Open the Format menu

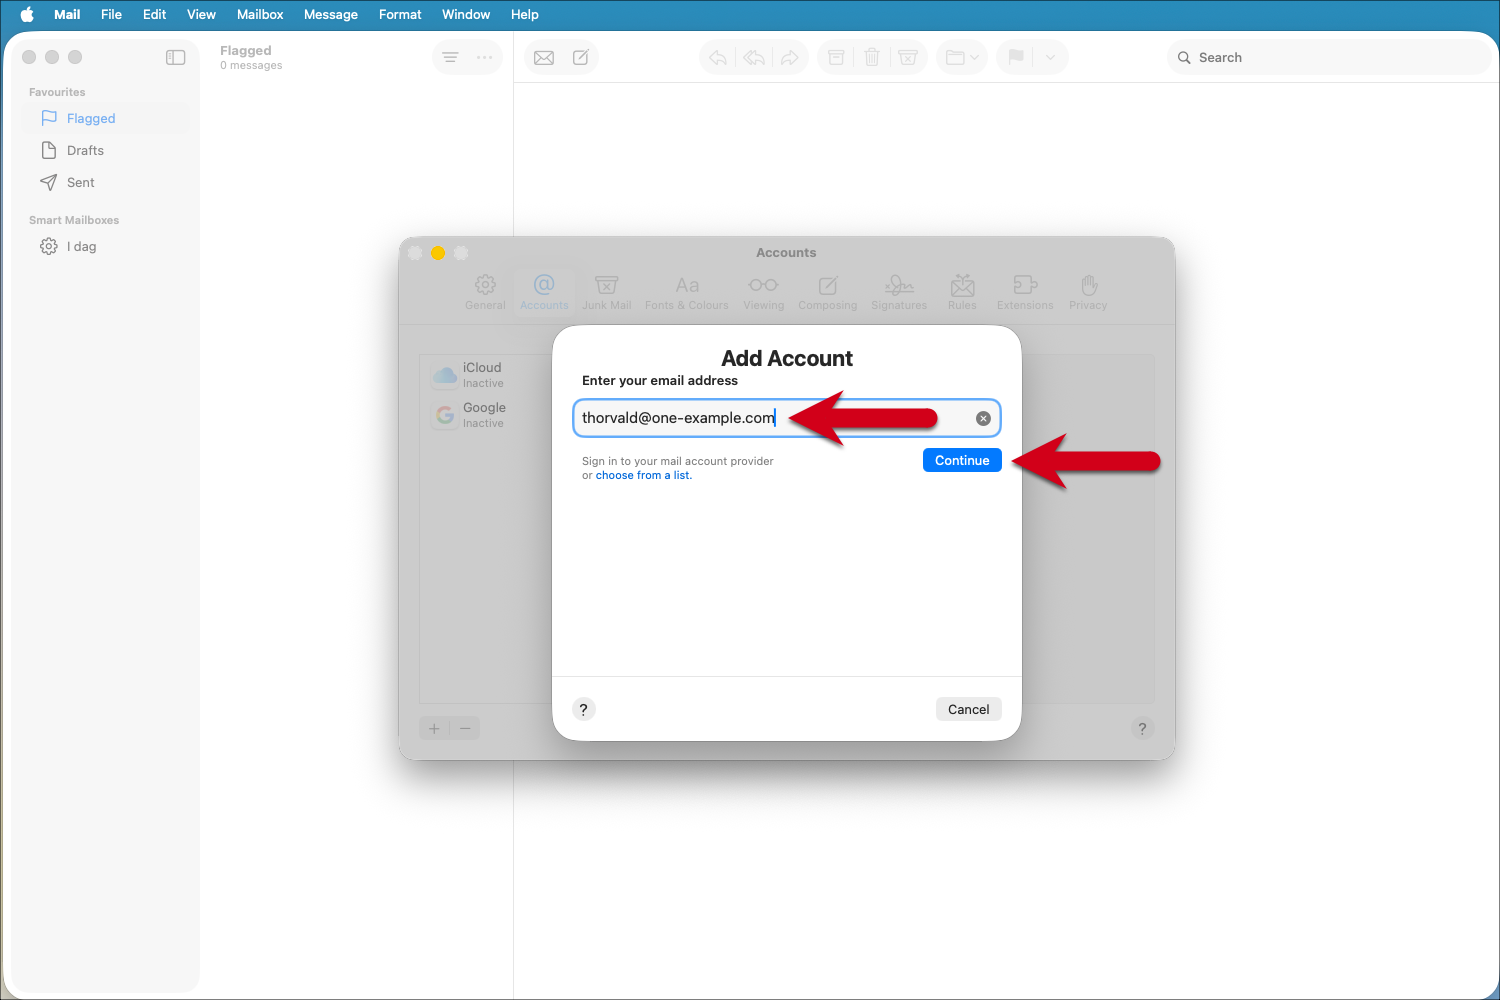[x=399, y=14]
